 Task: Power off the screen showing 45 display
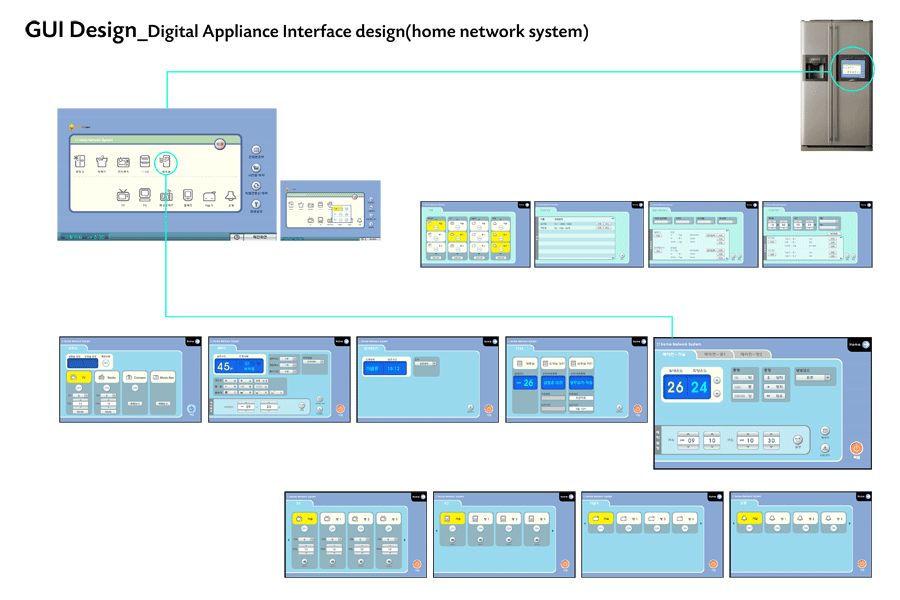coord(340,409)
